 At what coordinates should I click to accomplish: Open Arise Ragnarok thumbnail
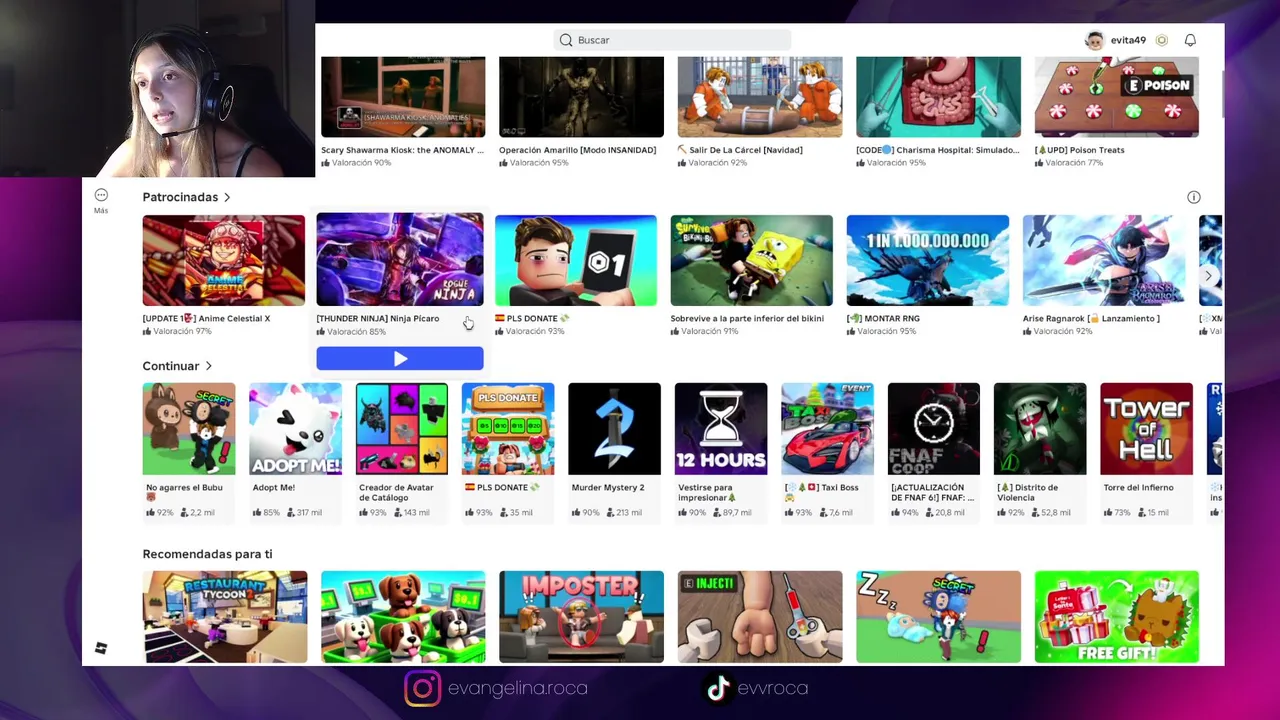click(1103, 260)
